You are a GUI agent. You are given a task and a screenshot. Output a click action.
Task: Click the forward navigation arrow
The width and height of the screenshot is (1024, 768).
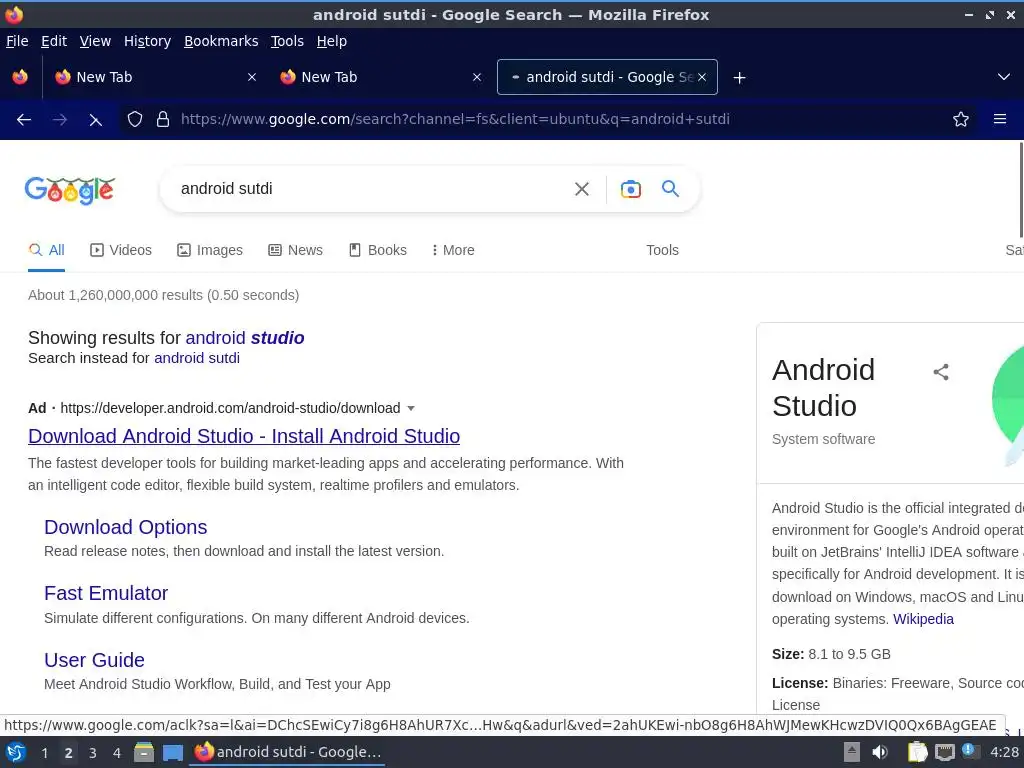point(59,120)
